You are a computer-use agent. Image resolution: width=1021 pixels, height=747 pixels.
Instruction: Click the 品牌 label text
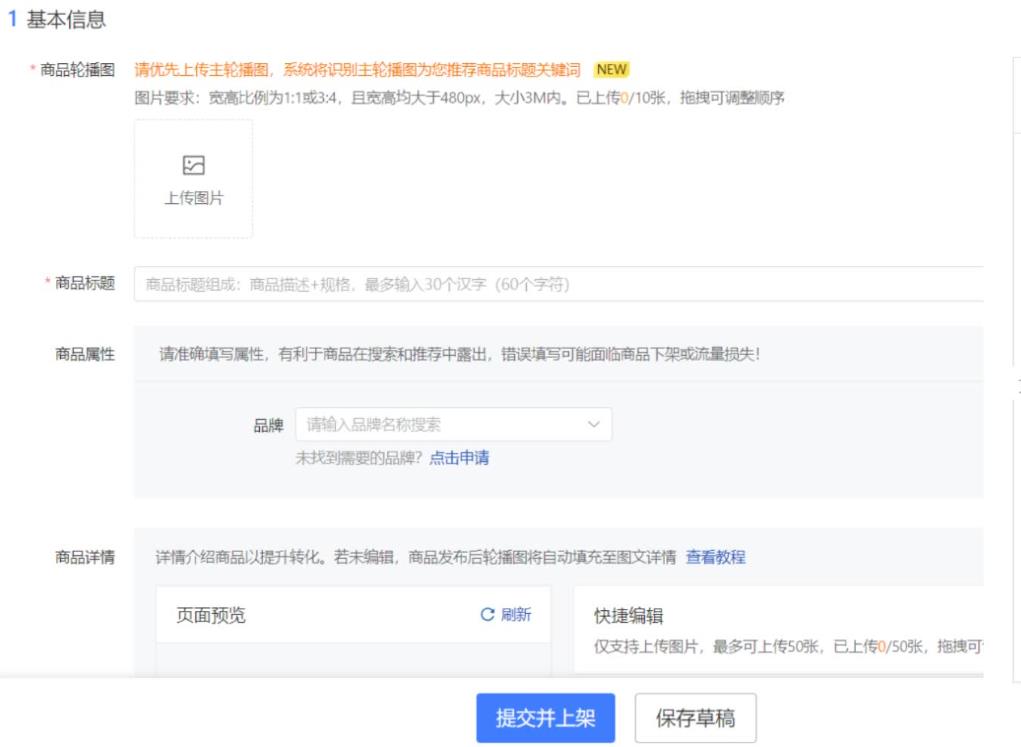coord(268,425)
